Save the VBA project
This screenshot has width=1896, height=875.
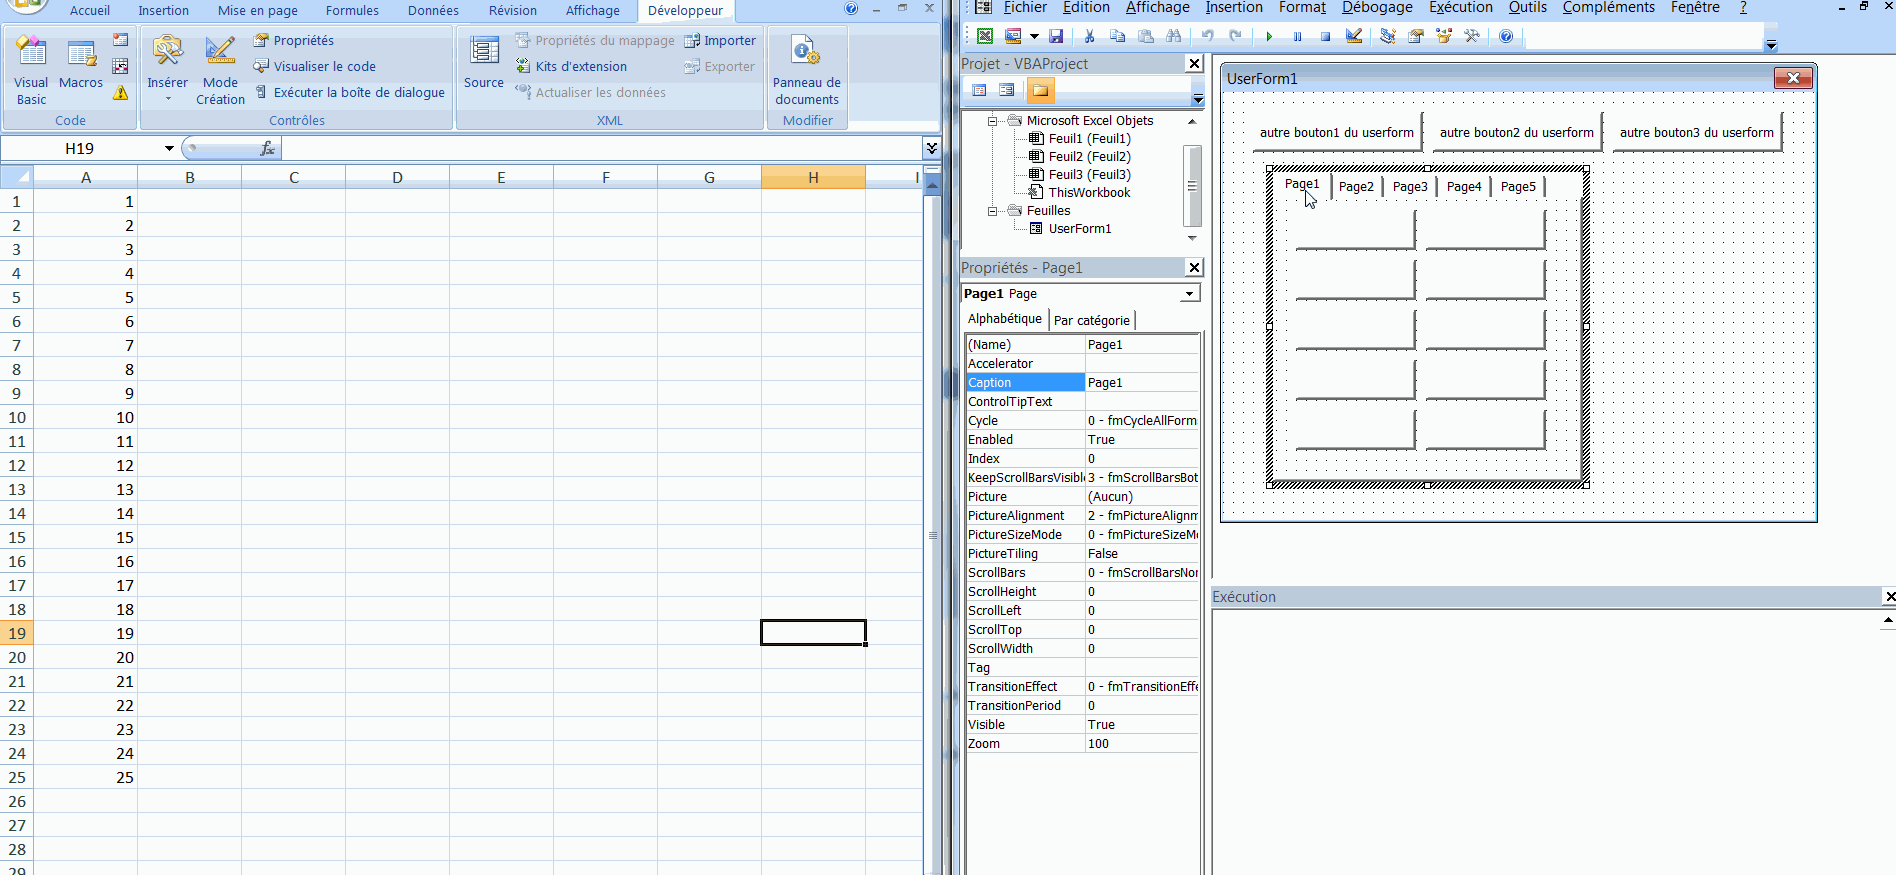click(x=1056, y=36)
